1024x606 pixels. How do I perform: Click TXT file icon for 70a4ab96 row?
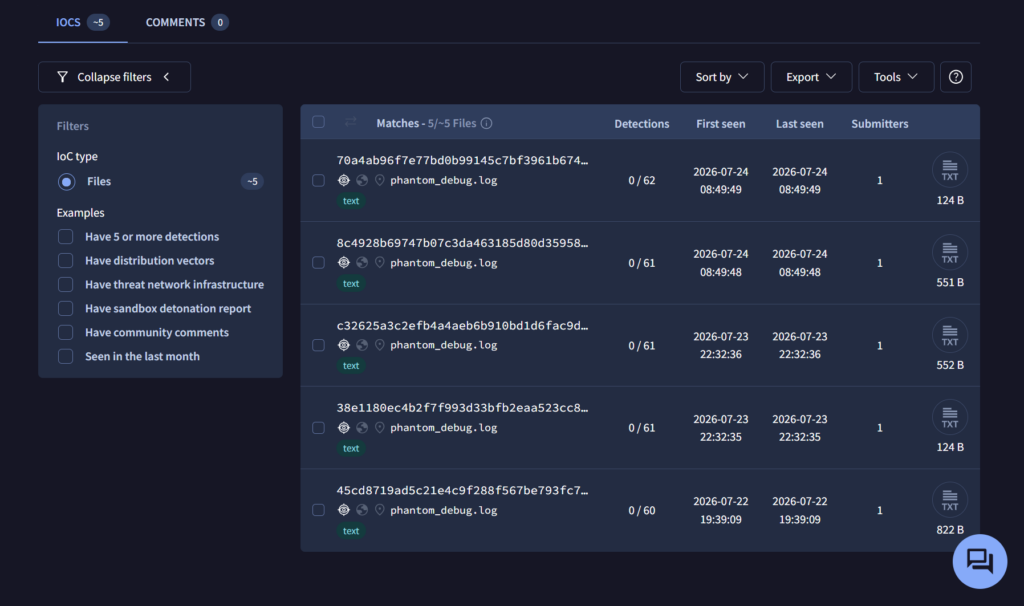pos(950,170)
